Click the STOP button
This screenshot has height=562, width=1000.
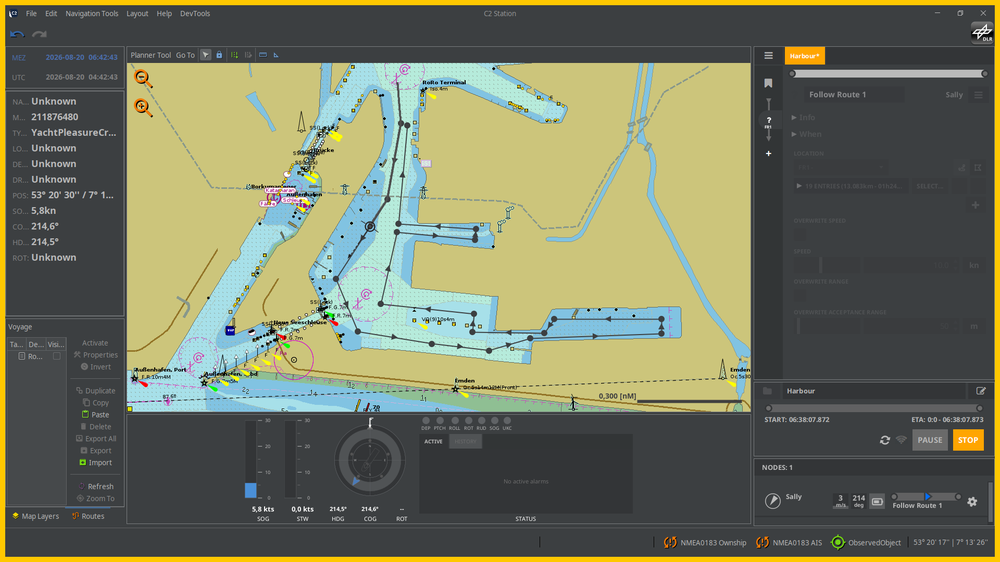pyautogui.click(x=967, y=440)
